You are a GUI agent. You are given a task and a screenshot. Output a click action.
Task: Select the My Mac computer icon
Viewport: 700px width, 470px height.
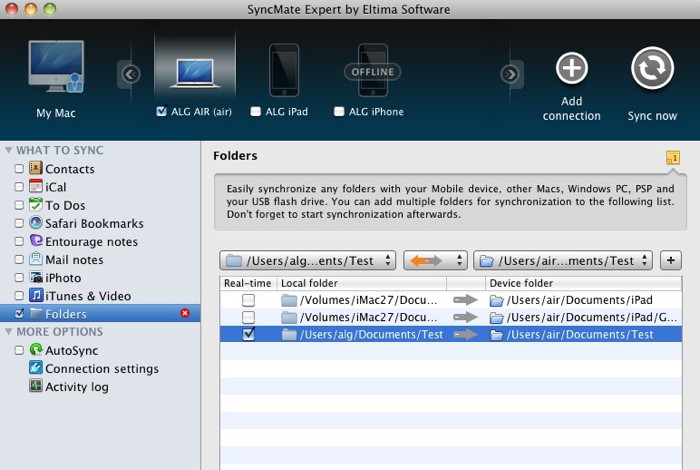pyautogui.click(x=56, y=66)
